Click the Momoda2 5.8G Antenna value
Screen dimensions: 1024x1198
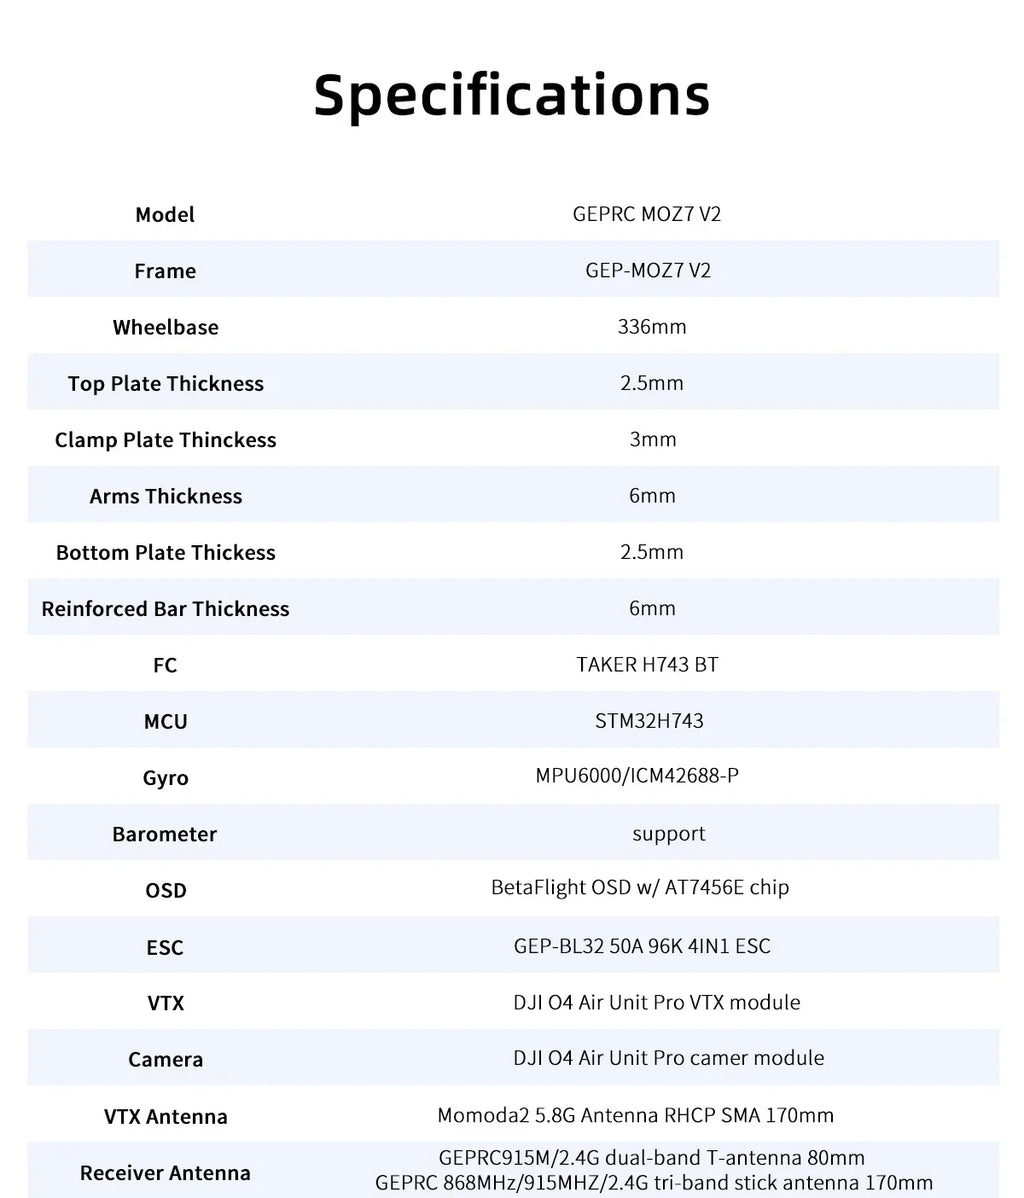click(x=636, y=1115)
